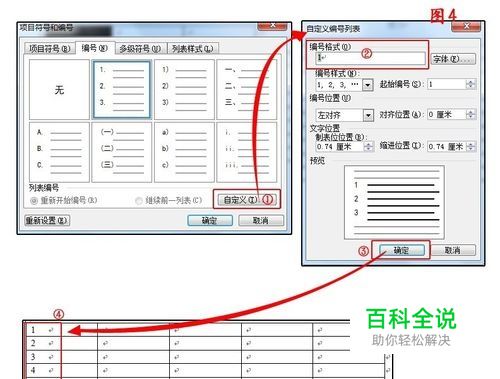Image resolution: width=500 pixels, height=379 pixels.
Task: Select the 一、二、三、 numbering style
Action: pyautogui.click(x=247, y=90)
